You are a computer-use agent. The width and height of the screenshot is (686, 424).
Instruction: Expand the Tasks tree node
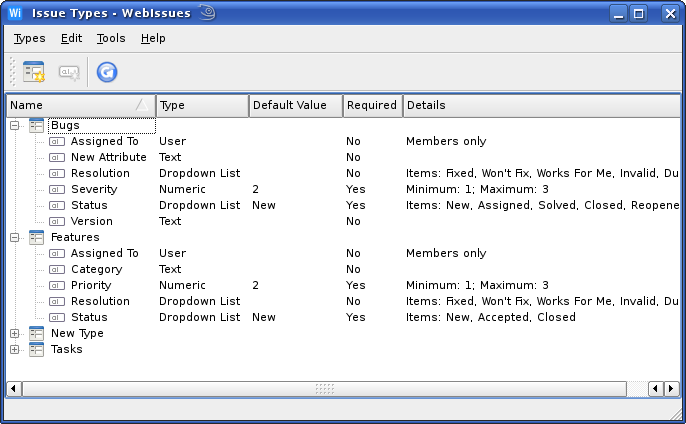[15, 349]
